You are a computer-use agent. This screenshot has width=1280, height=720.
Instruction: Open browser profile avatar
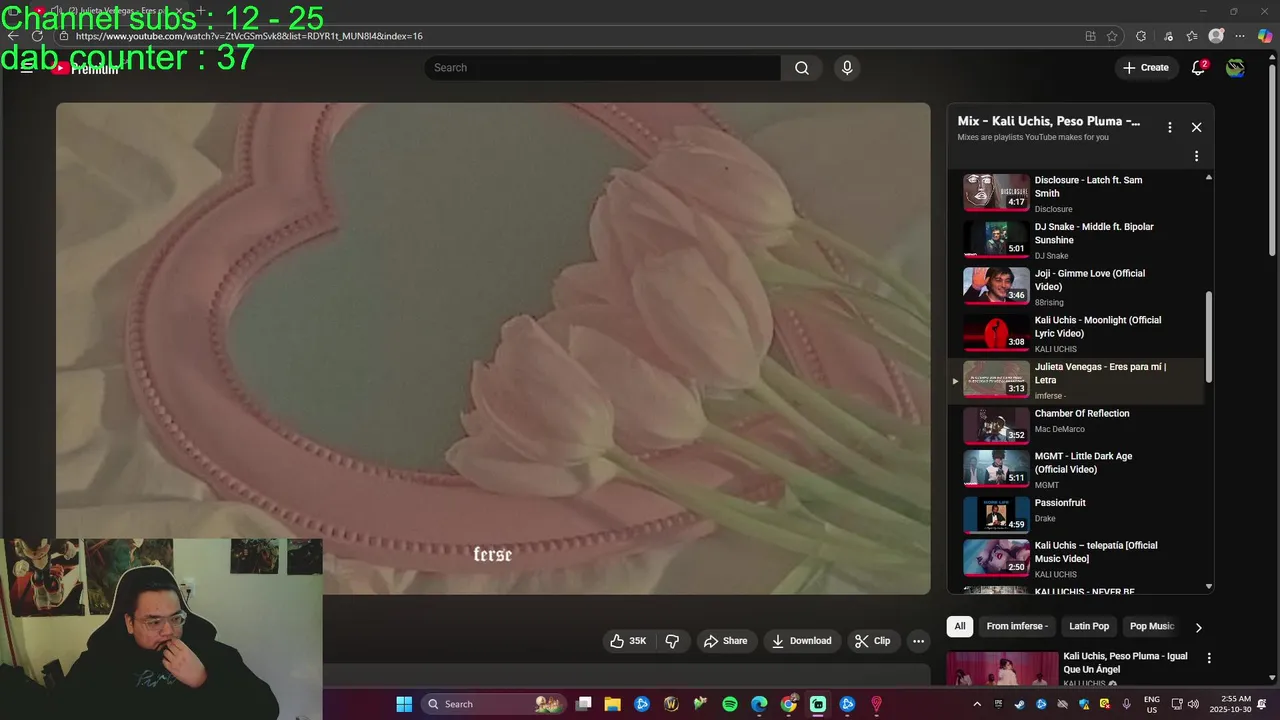[x=1216, y=36]
